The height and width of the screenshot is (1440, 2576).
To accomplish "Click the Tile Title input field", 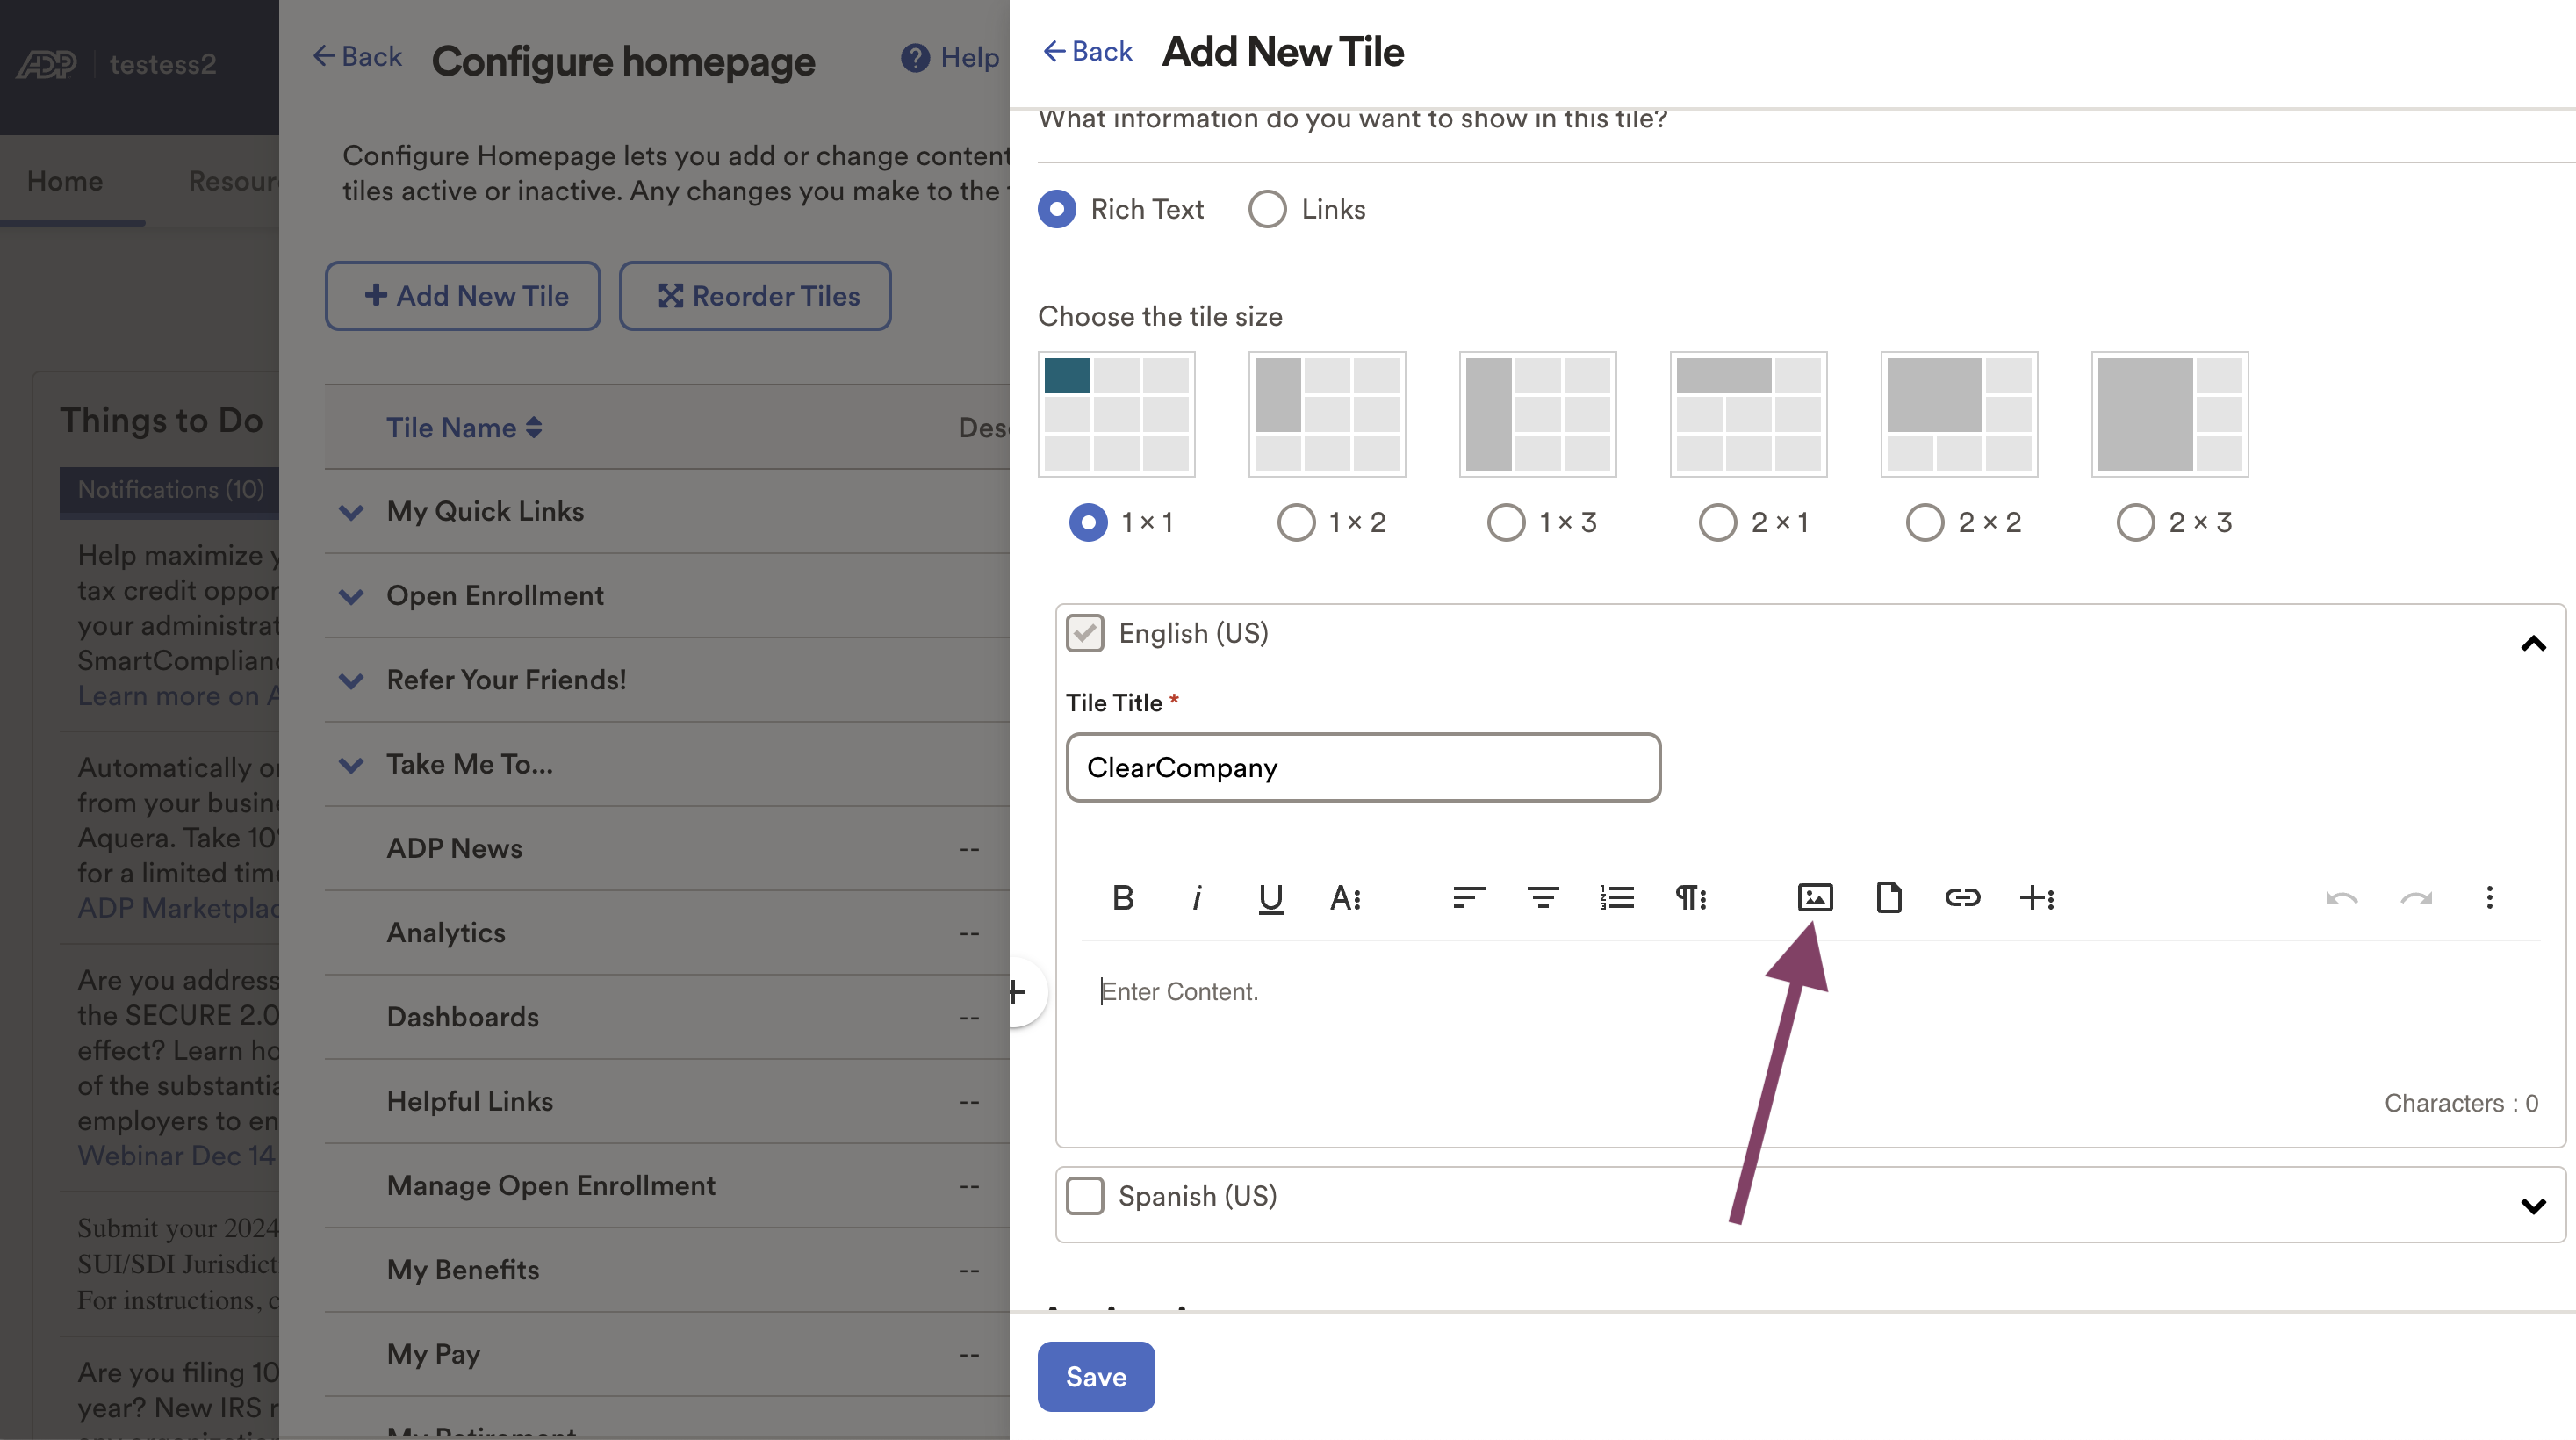I will [1363, 767].
